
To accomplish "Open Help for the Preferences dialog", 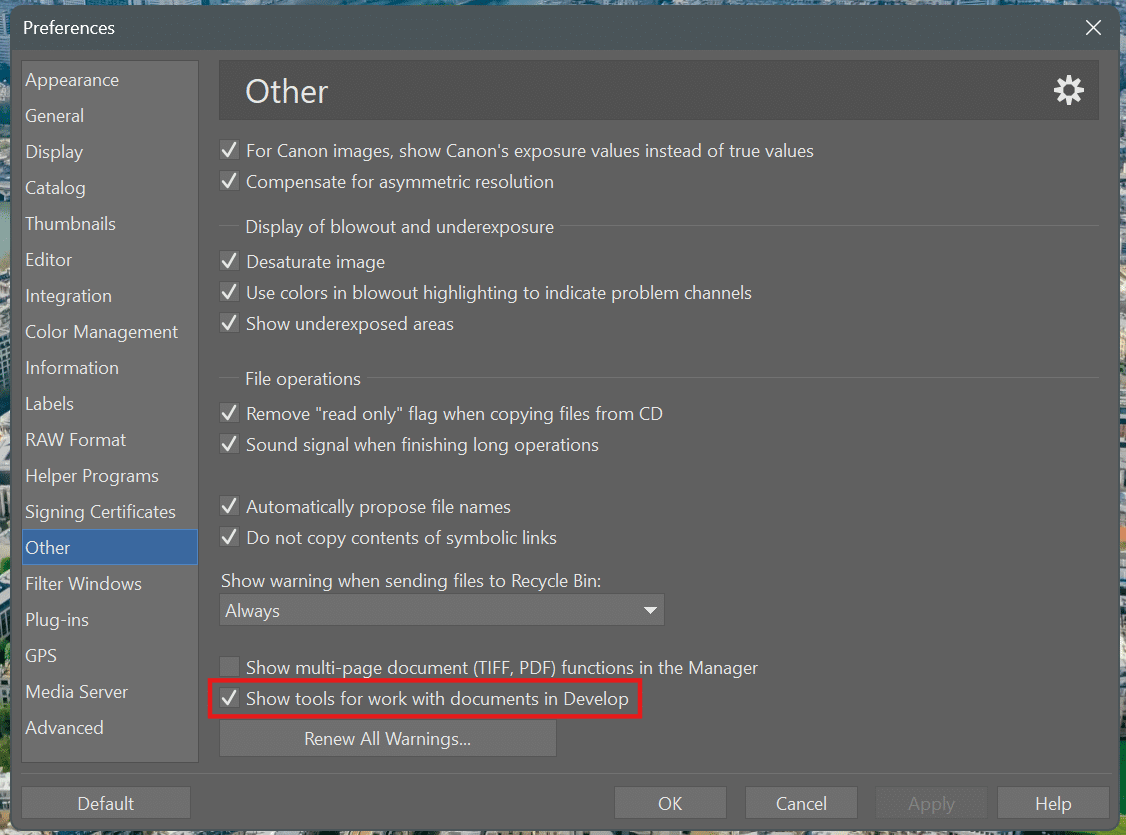I will pyautogui.click(x=1053, y=804).
